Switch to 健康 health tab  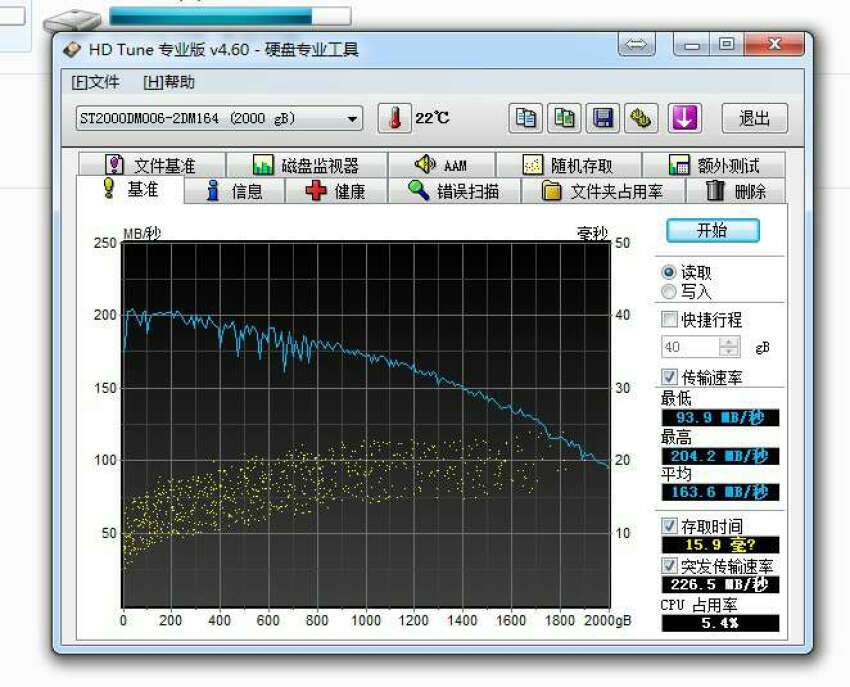pyautogui.click(x=336, y=191)
